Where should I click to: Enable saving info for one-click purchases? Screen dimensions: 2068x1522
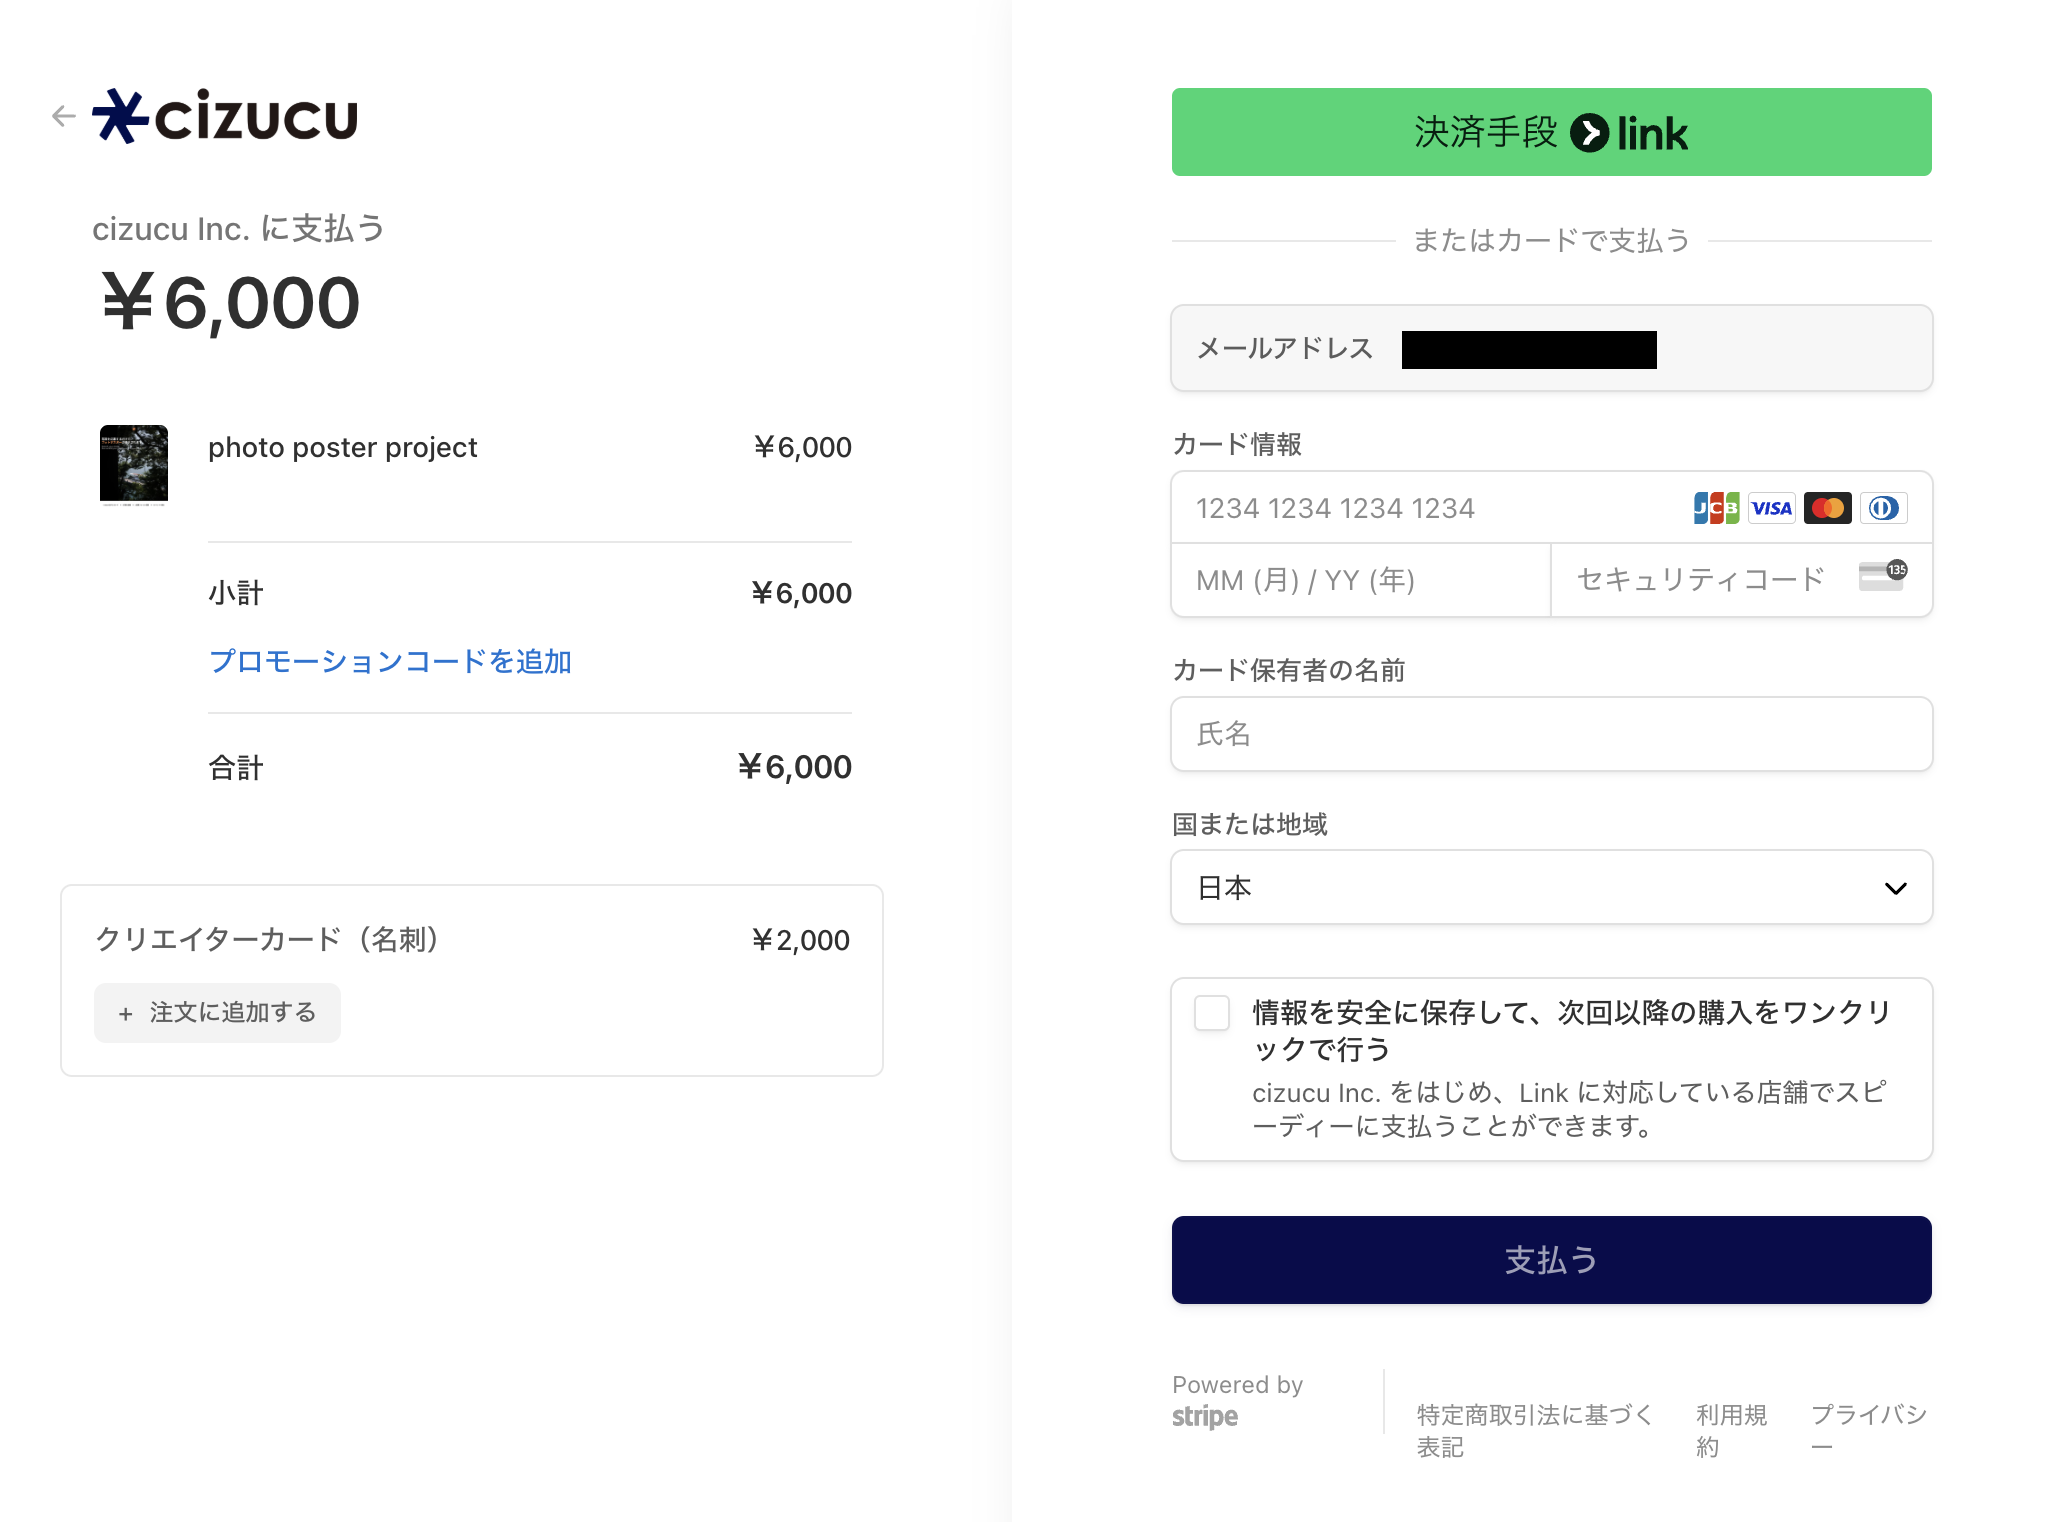tap(1212, 1013)
